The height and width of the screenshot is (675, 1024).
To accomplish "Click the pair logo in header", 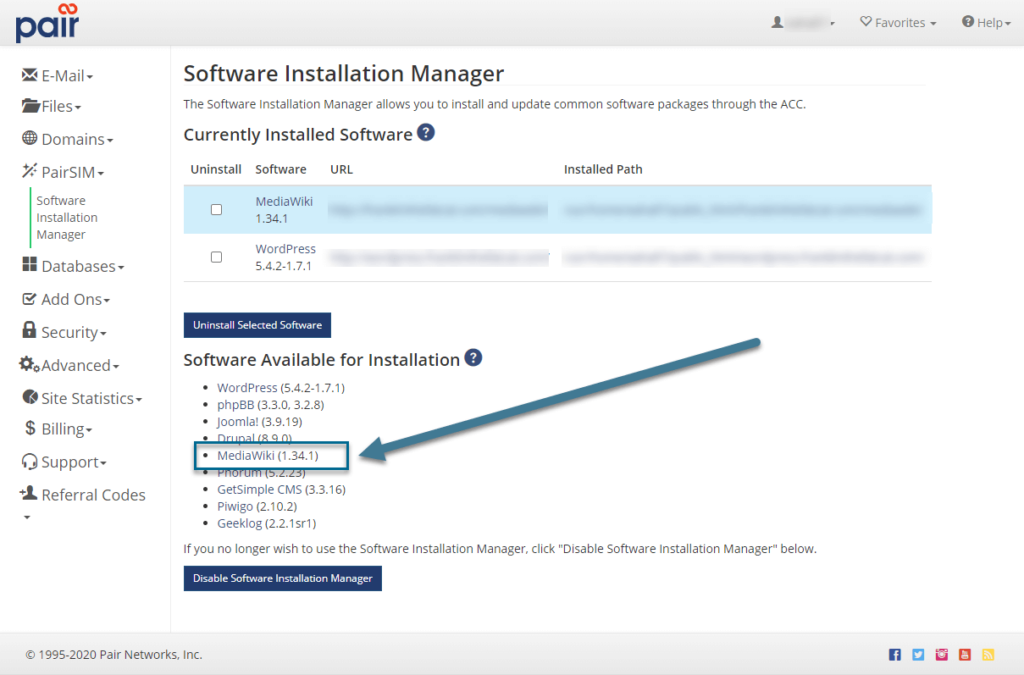I will 47,23.
